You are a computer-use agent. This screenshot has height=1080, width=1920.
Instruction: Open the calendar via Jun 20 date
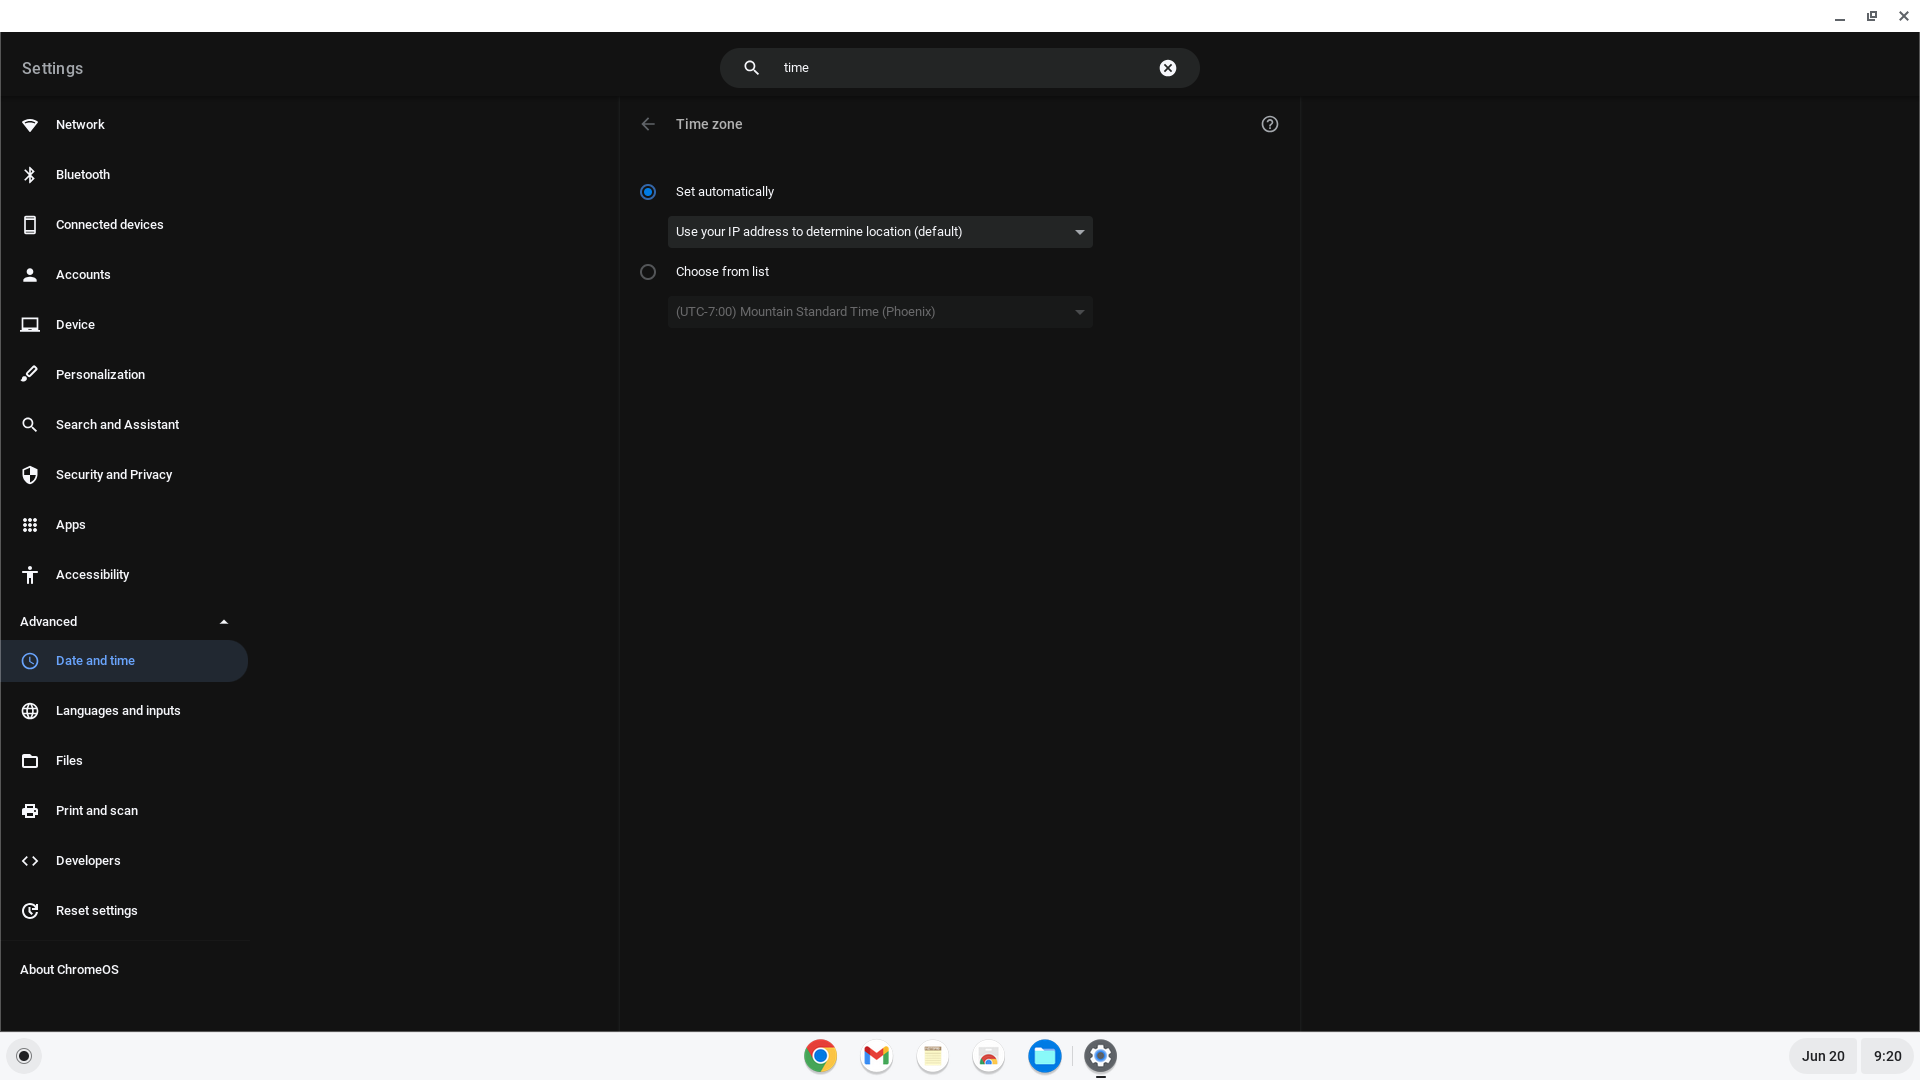pyautogui.click(x=1823, y=1056)
